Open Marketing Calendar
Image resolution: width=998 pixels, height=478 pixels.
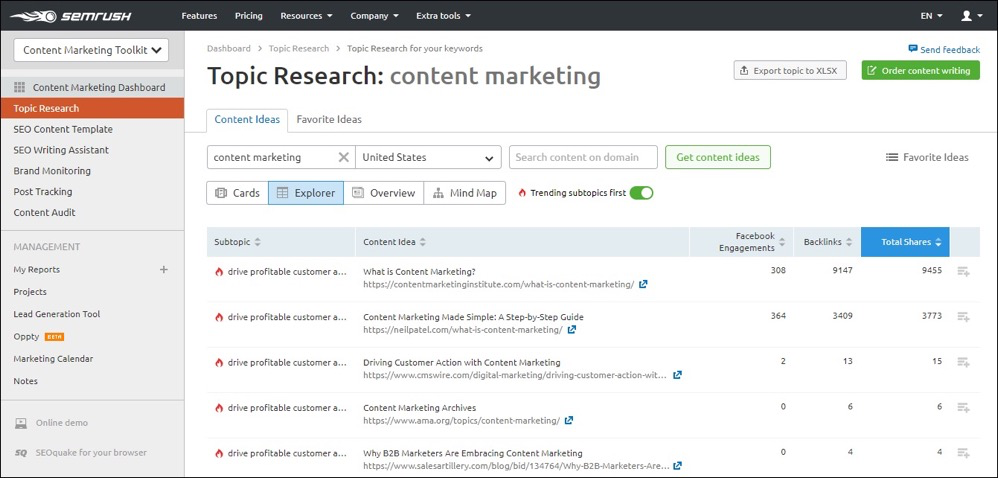(53, 358)
